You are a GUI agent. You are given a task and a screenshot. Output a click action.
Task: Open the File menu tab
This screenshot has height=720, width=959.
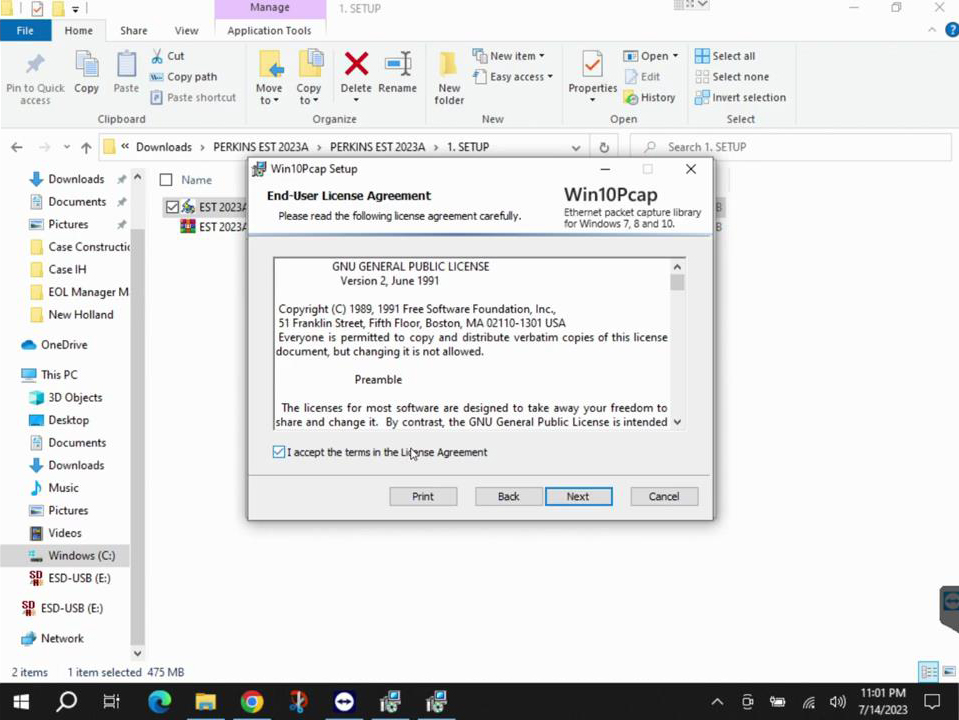coord(25,30)
